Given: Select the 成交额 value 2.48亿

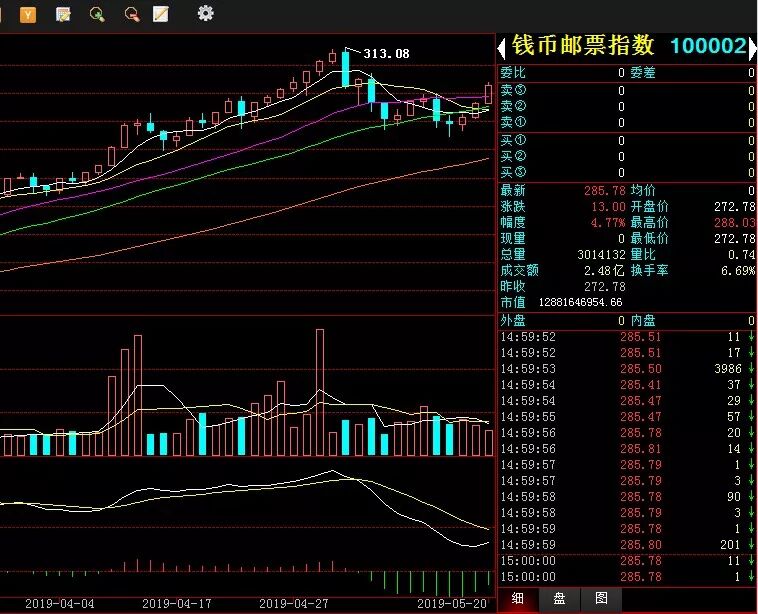Looking at the screenshot, I should [x=604, y=271].
